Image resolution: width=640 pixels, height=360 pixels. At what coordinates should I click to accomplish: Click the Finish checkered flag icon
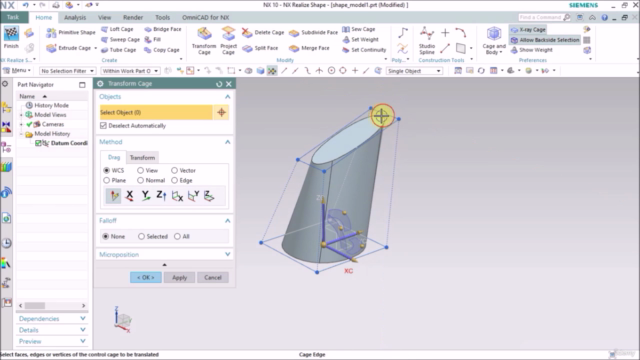click(11, 34)
